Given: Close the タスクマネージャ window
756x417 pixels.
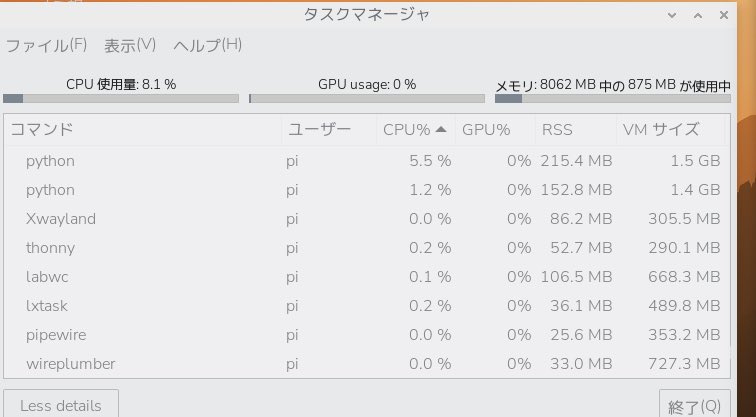Looking at the screenshot, I should pos(724,15).
